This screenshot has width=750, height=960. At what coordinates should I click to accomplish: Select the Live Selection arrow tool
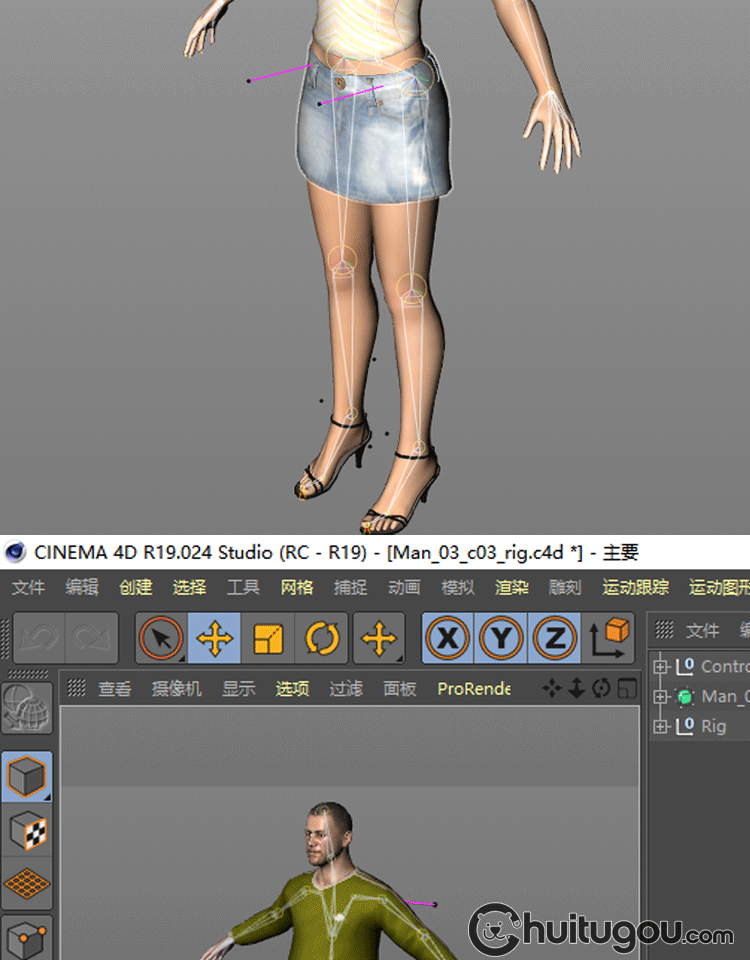pos(161,638)
